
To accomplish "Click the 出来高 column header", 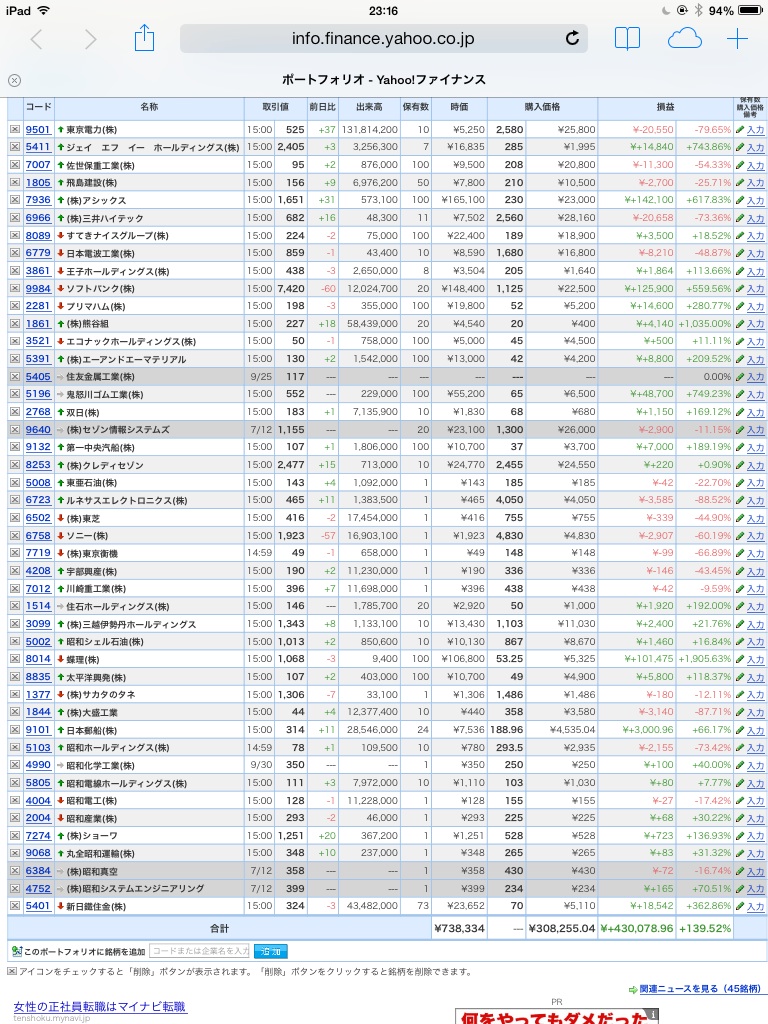I will tap(369, 106).
